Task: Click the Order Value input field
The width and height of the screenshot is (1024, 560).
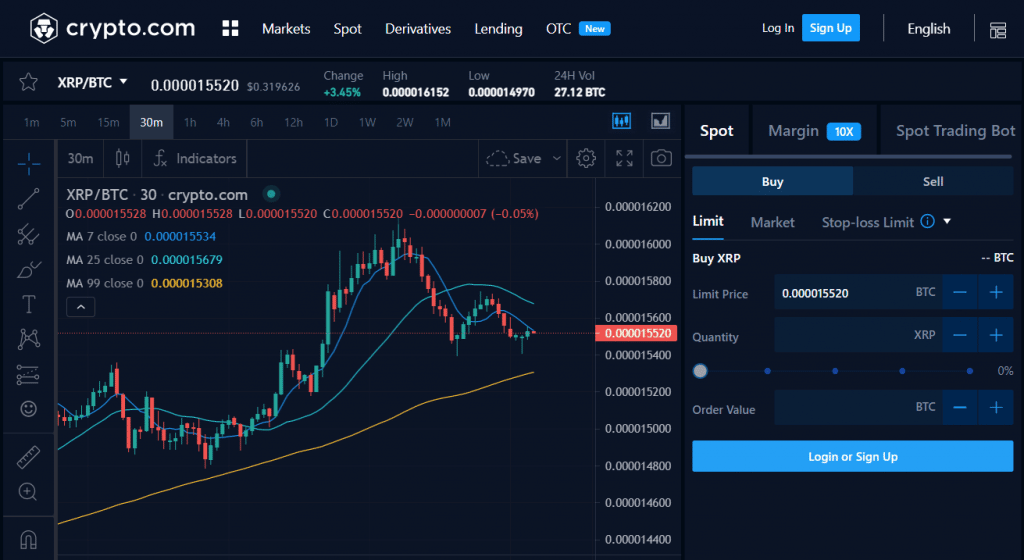Action: click(x=858, y=407)
